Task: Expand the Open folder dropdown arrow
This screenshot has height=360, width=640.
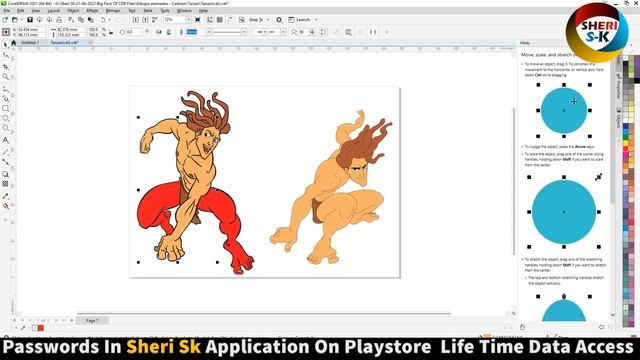Action: tap(21, 20)
